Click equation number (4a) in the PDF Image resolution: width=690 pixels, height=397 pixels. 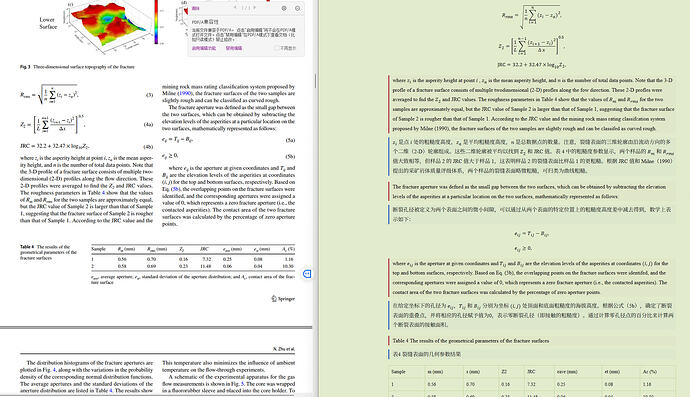click(148, 125)
